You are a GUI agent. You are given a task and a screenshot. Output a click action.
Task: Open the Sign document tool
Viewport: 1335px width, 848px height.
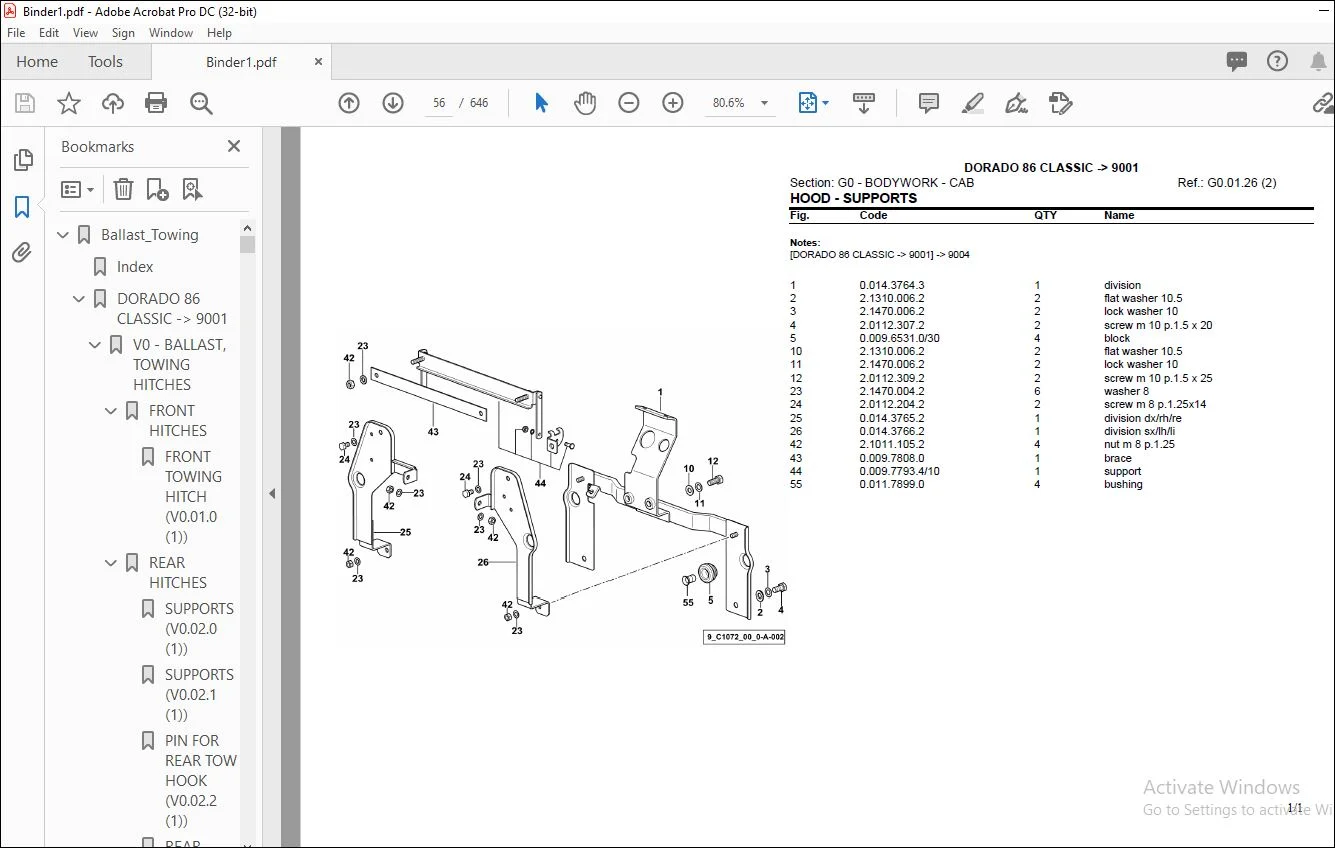tap(1017, 103)
